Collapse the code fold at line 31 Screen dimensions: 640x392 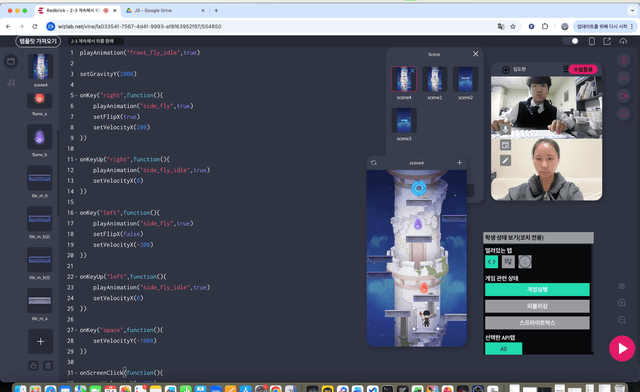76,373
